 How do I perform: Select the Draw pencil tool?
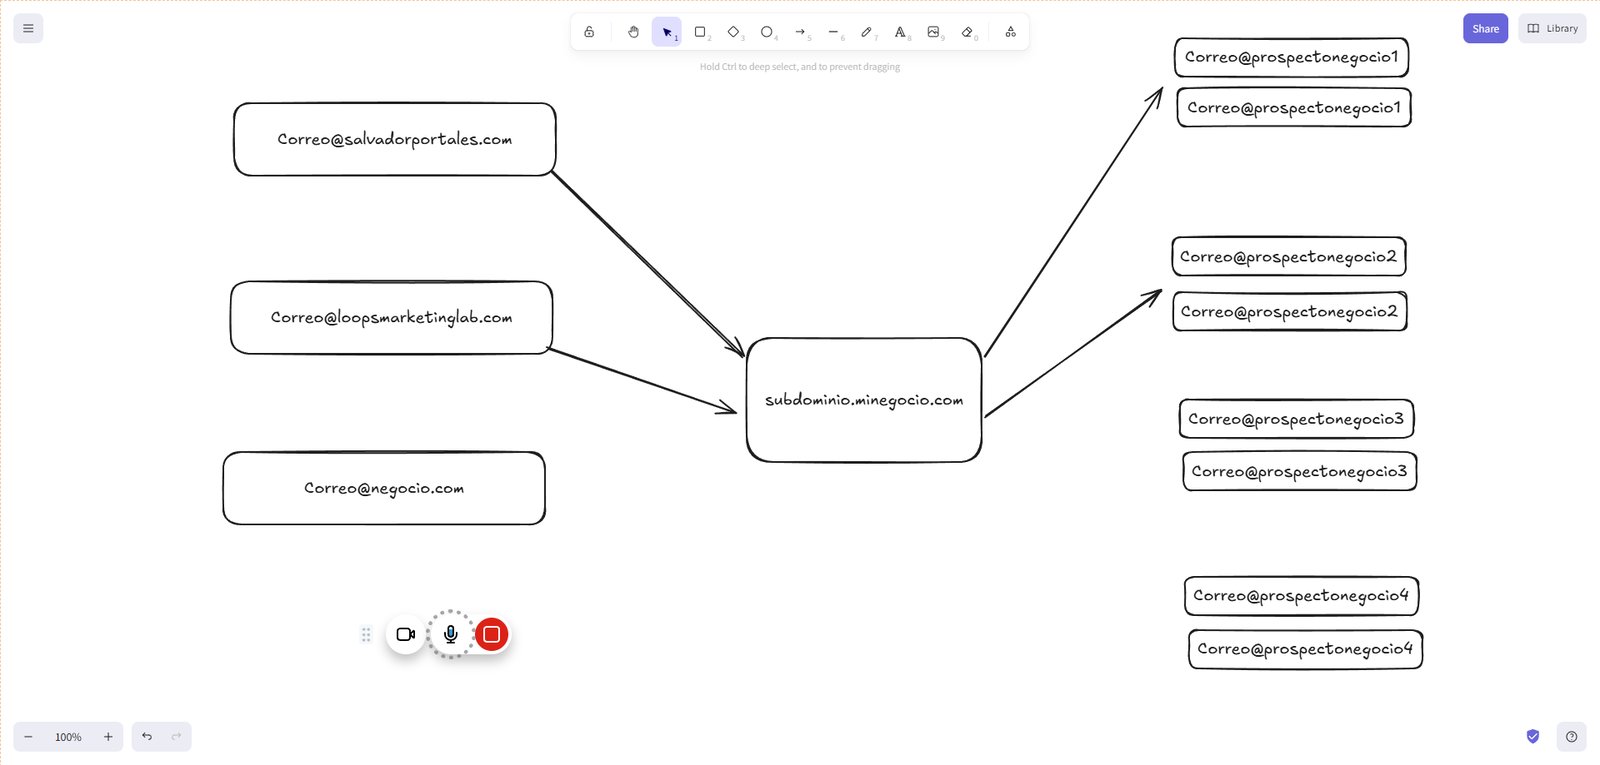pyautogui.click(x=866, y=32)
